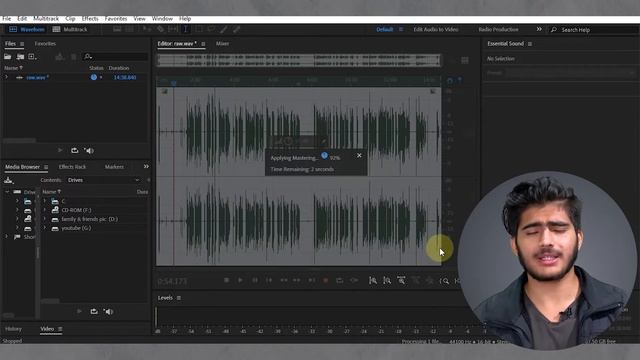640x360 pixels.
Task: Open the Video panel menu
Action: (x=60, y=329)
